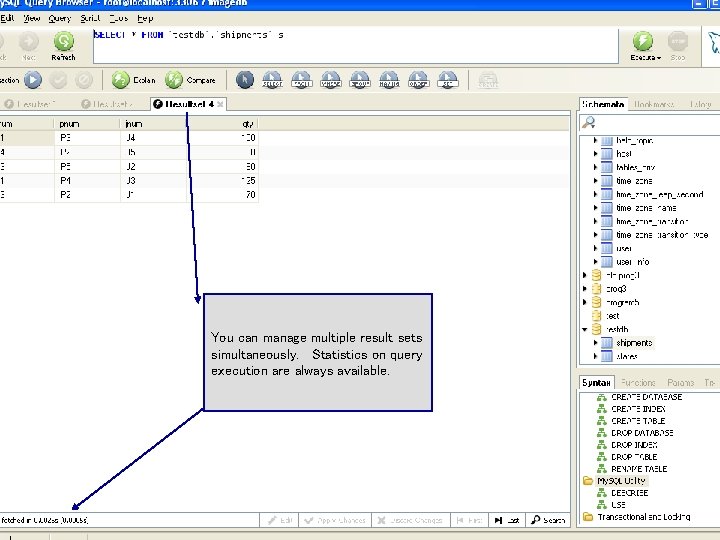Select the SELECT clause builder tool
Image resolution: width=720 pixels, height=540 pixels.
click(272, 80)
